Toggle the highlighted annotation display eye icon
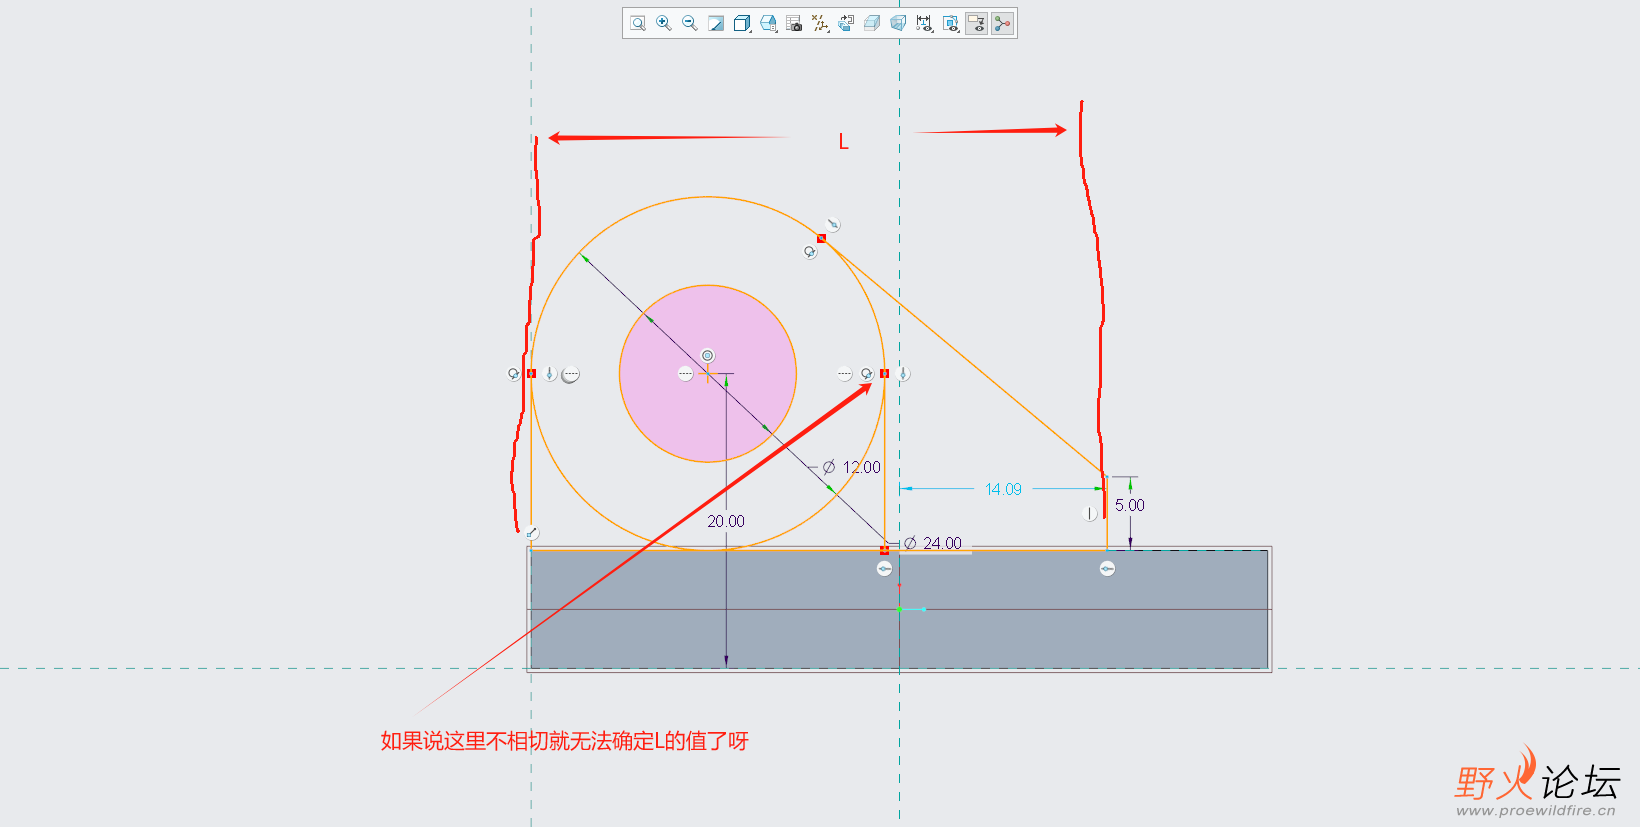This screenshot has height=827, width=1640. click(x=977, y=23)
